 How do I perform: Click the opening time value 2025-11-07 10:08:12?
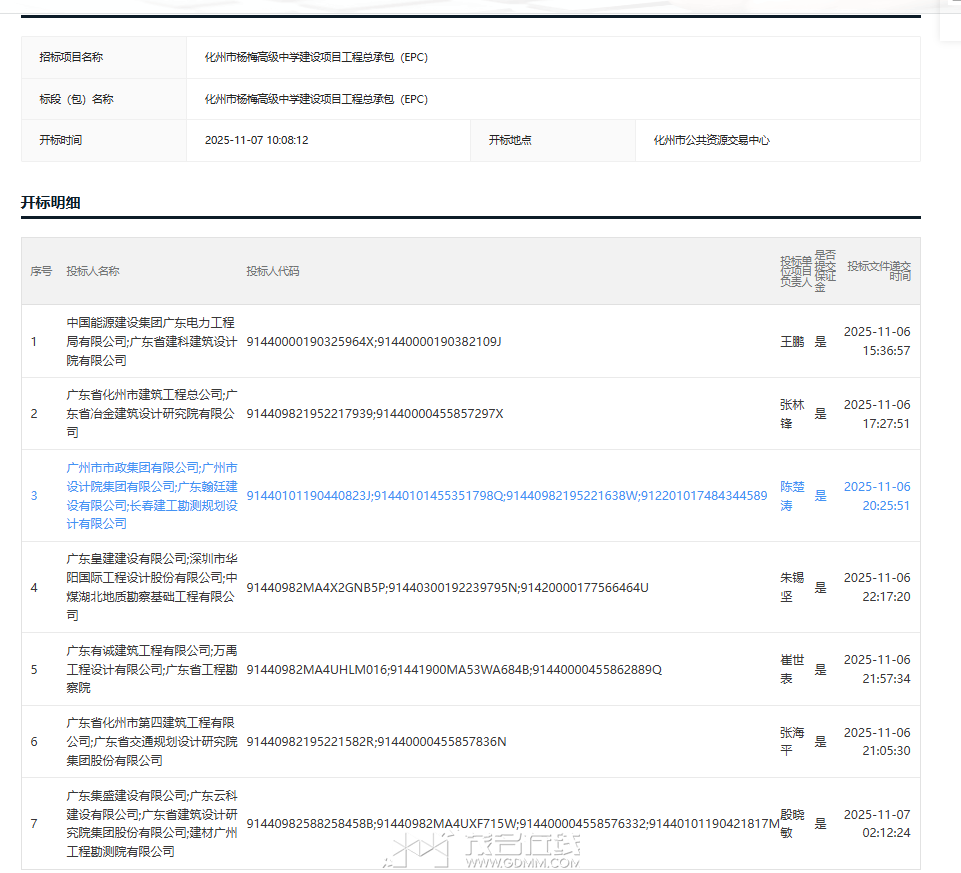(257, 140)
